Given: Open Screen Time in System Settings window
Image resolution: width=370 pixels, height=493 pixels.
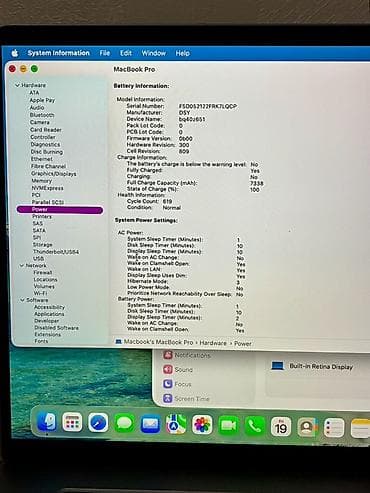Looking at the screenshot, I should point(186,398).
